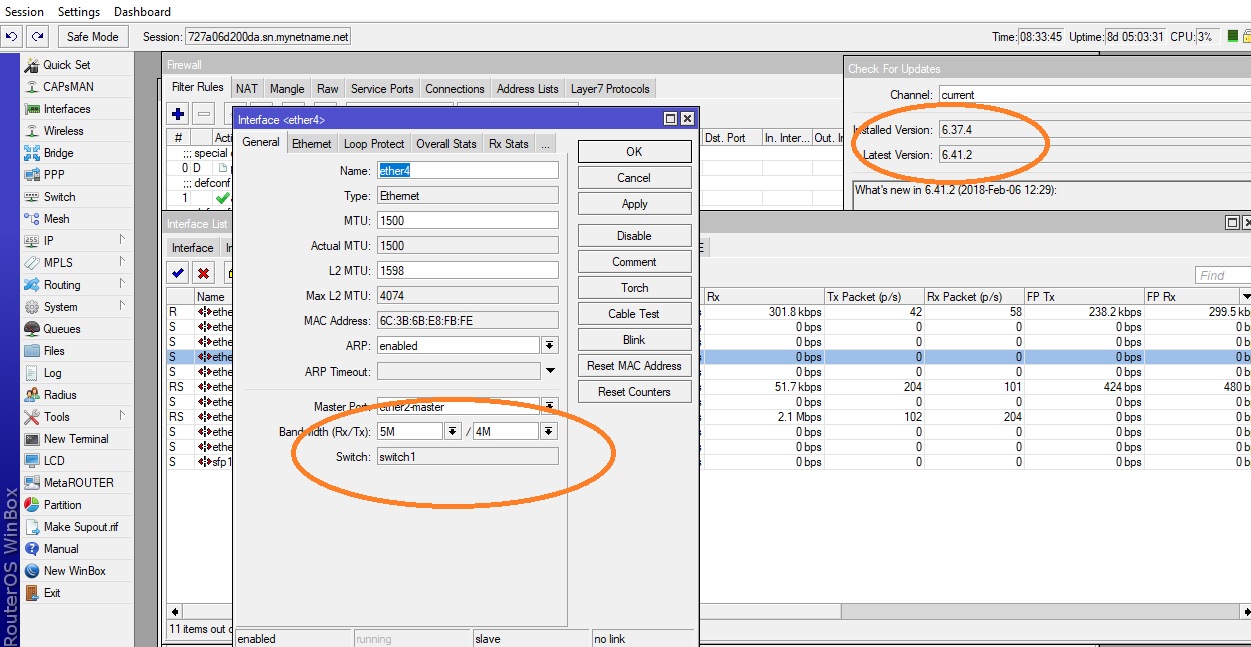
Task: Open the Queues sidebar item
Action: pos(62,329)
